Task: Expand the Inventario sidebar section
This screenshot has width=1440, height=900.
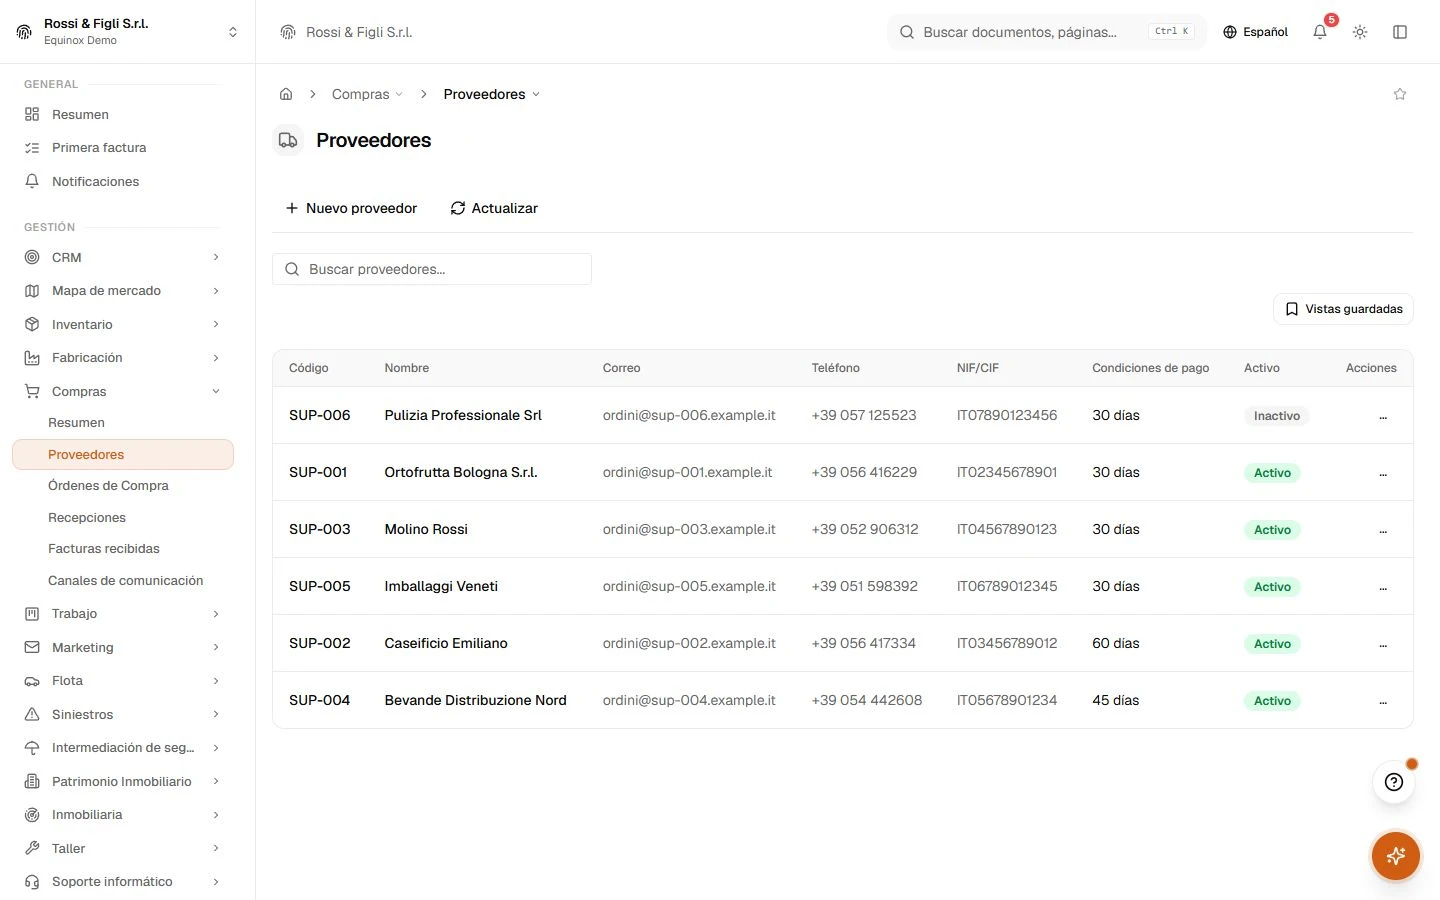Action: (x=122, y=324)
